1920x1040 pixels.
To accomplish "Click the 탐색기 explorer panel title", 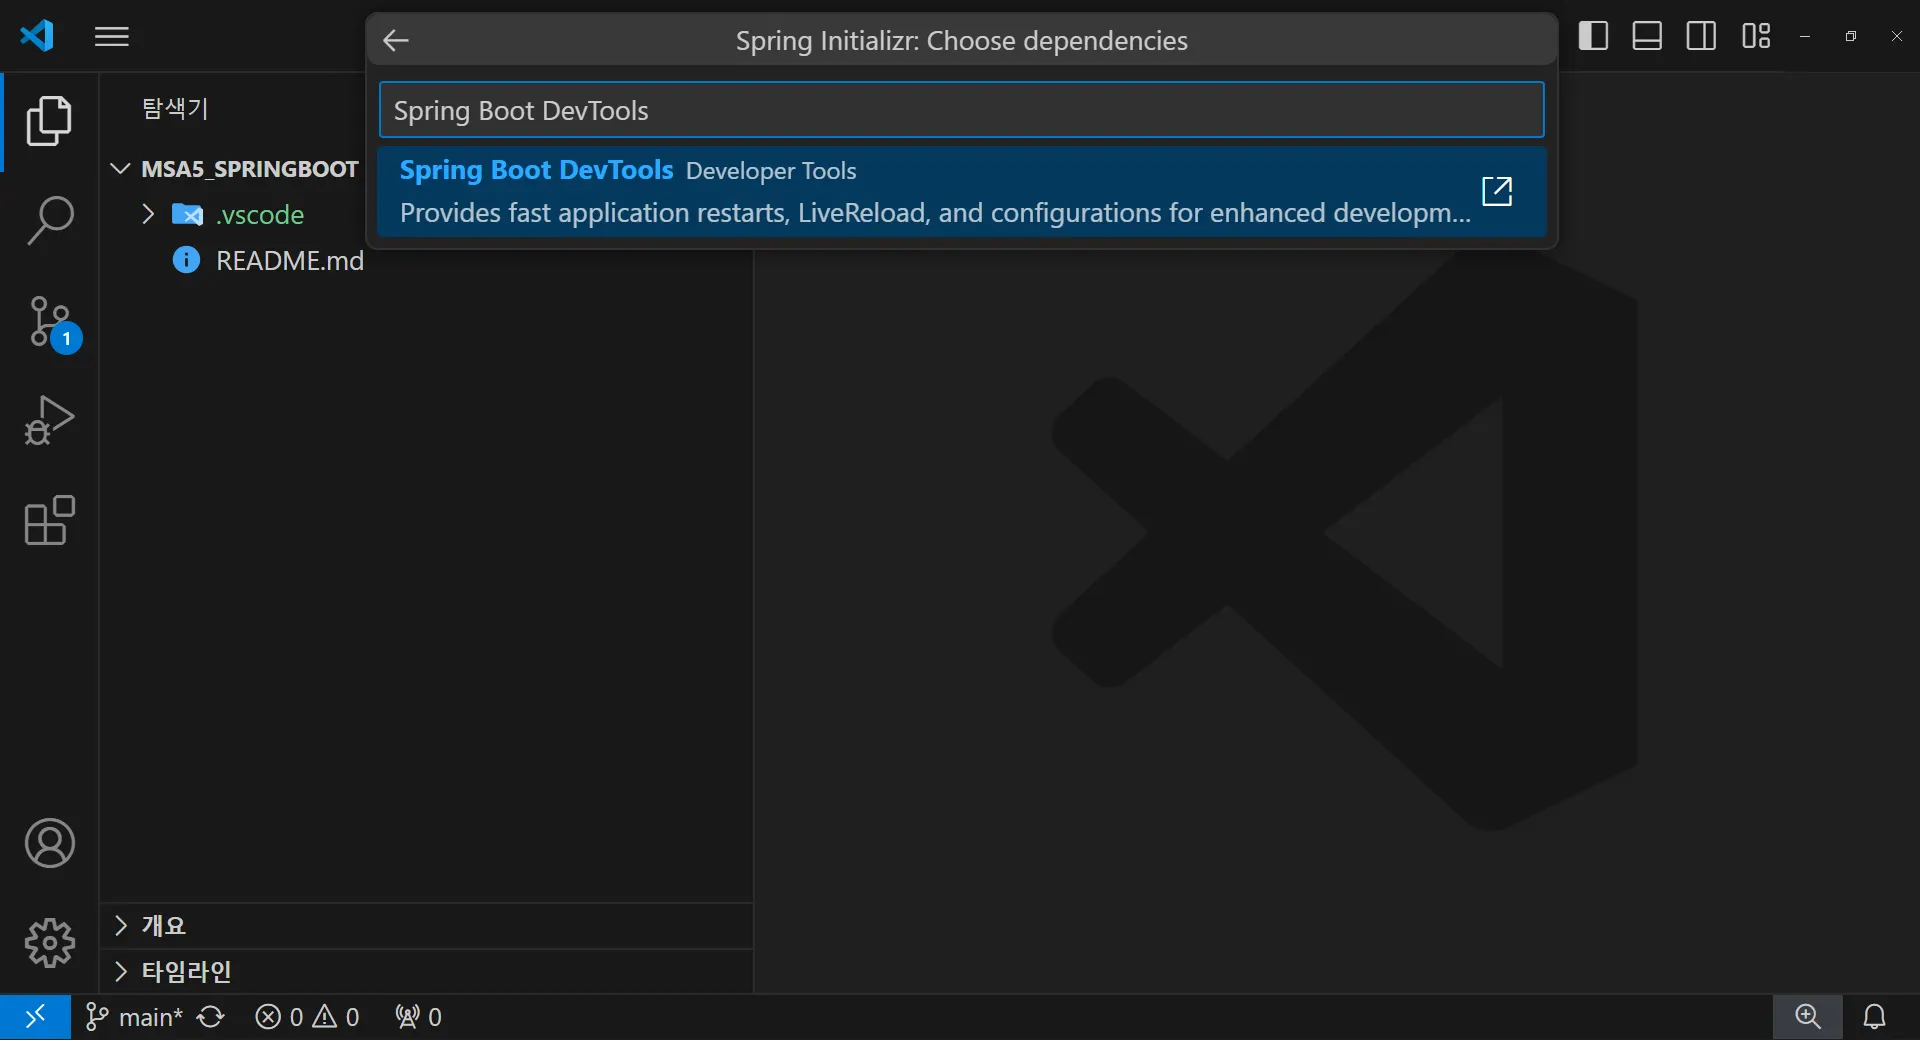I will coord(175,108).
